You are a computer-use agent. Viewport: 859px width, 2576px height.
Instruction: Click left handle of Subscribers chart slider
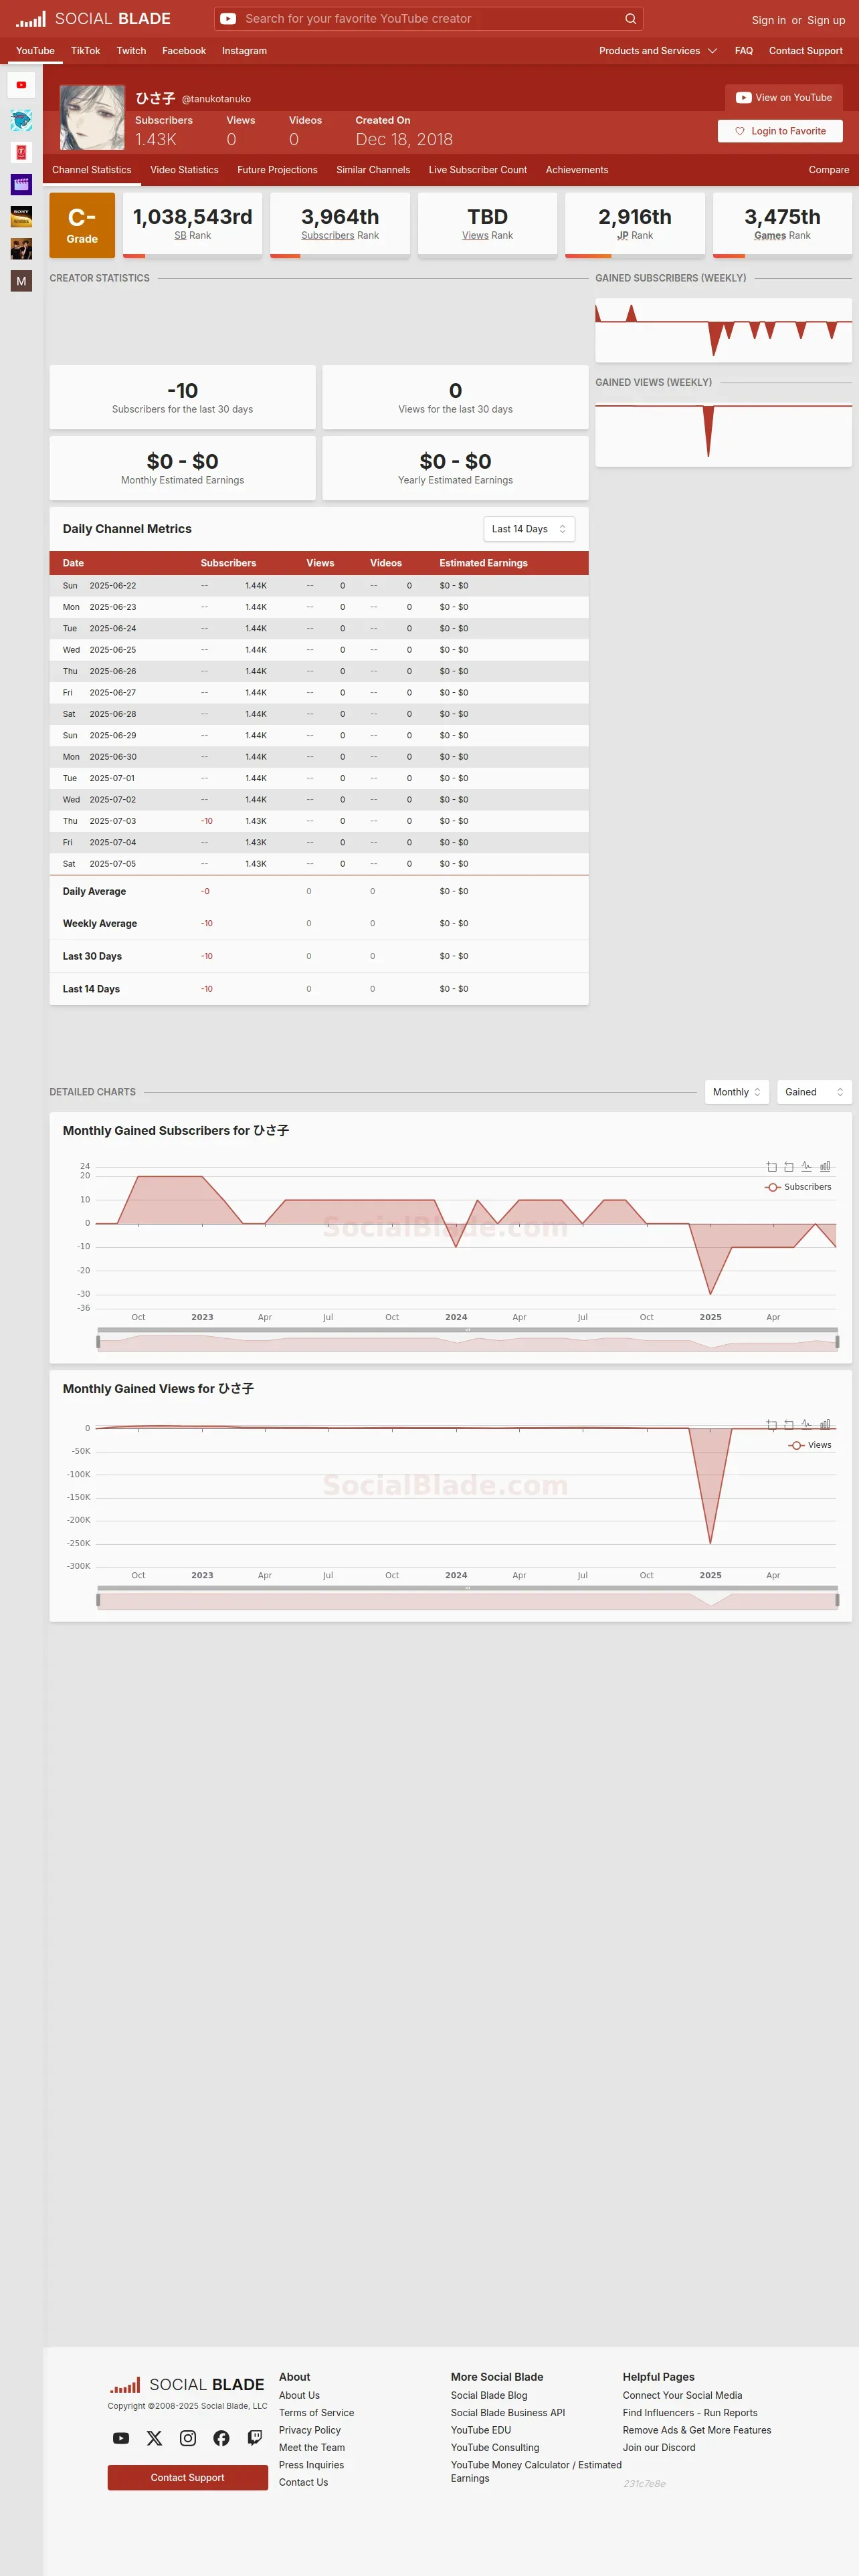click(98, 1342)
